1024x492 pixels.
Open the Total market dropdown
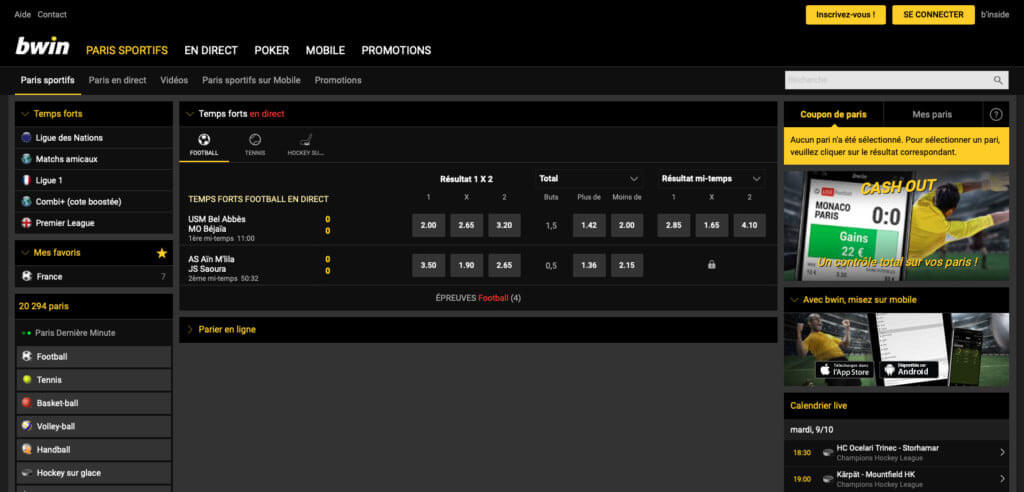[x=634, y=178]
